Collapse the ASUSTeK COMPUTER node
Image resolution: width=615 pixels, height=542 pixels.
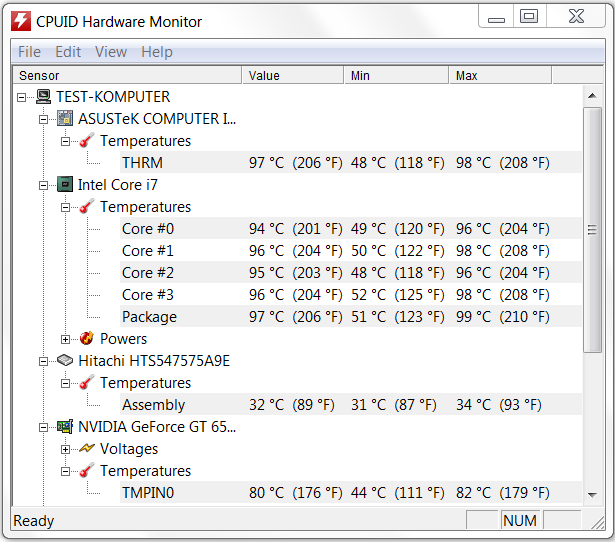pos(44,119)
